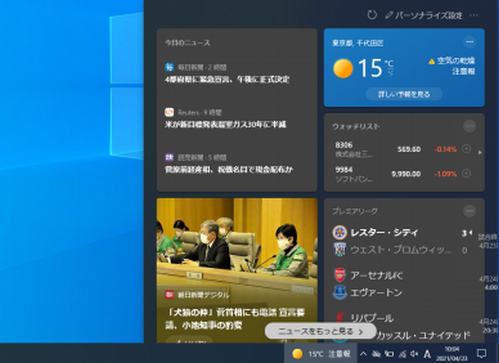Click the West Bromwich club crest
Viewport: 499px width, 363px height.
pyautogui.click(x=340, y=250)
